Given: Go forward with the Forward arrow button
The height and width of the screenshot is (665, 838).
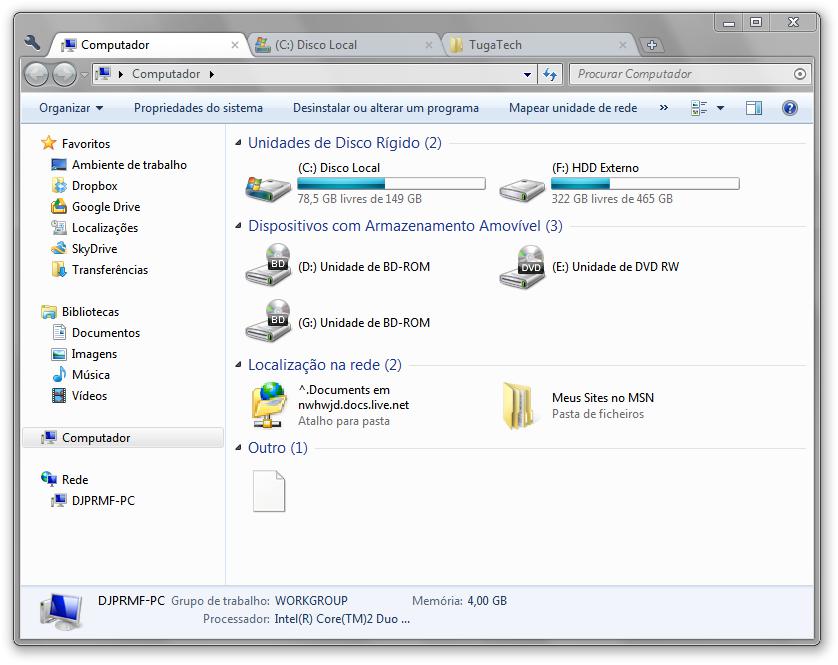Looking at the screenshot, I should point(64,74).
